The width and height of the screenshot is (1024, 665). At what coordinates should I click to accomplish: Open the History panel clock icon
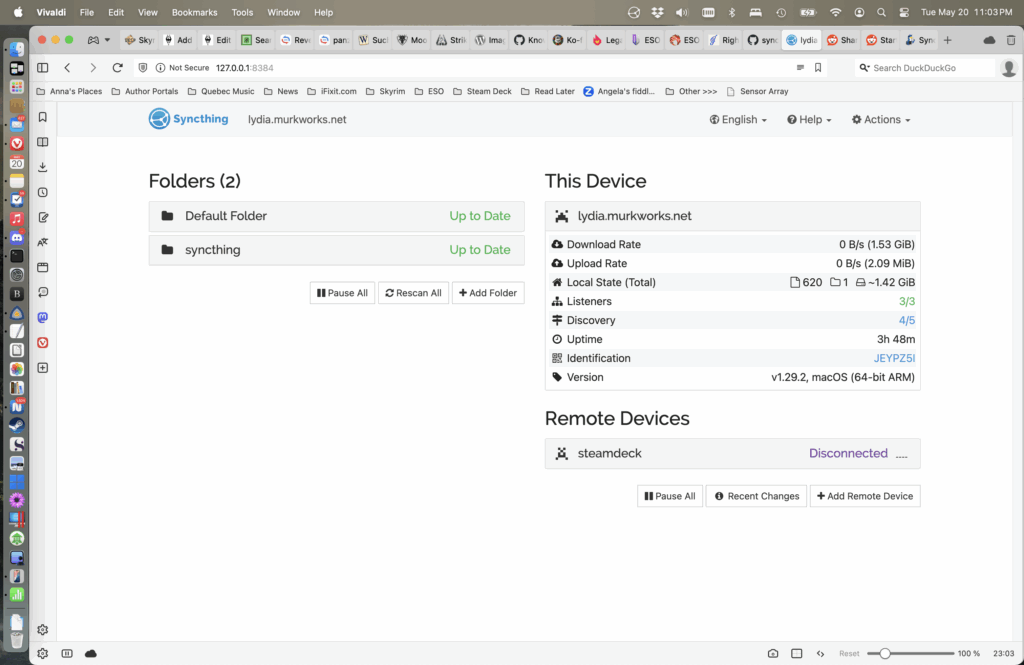[x=43, y=192]
